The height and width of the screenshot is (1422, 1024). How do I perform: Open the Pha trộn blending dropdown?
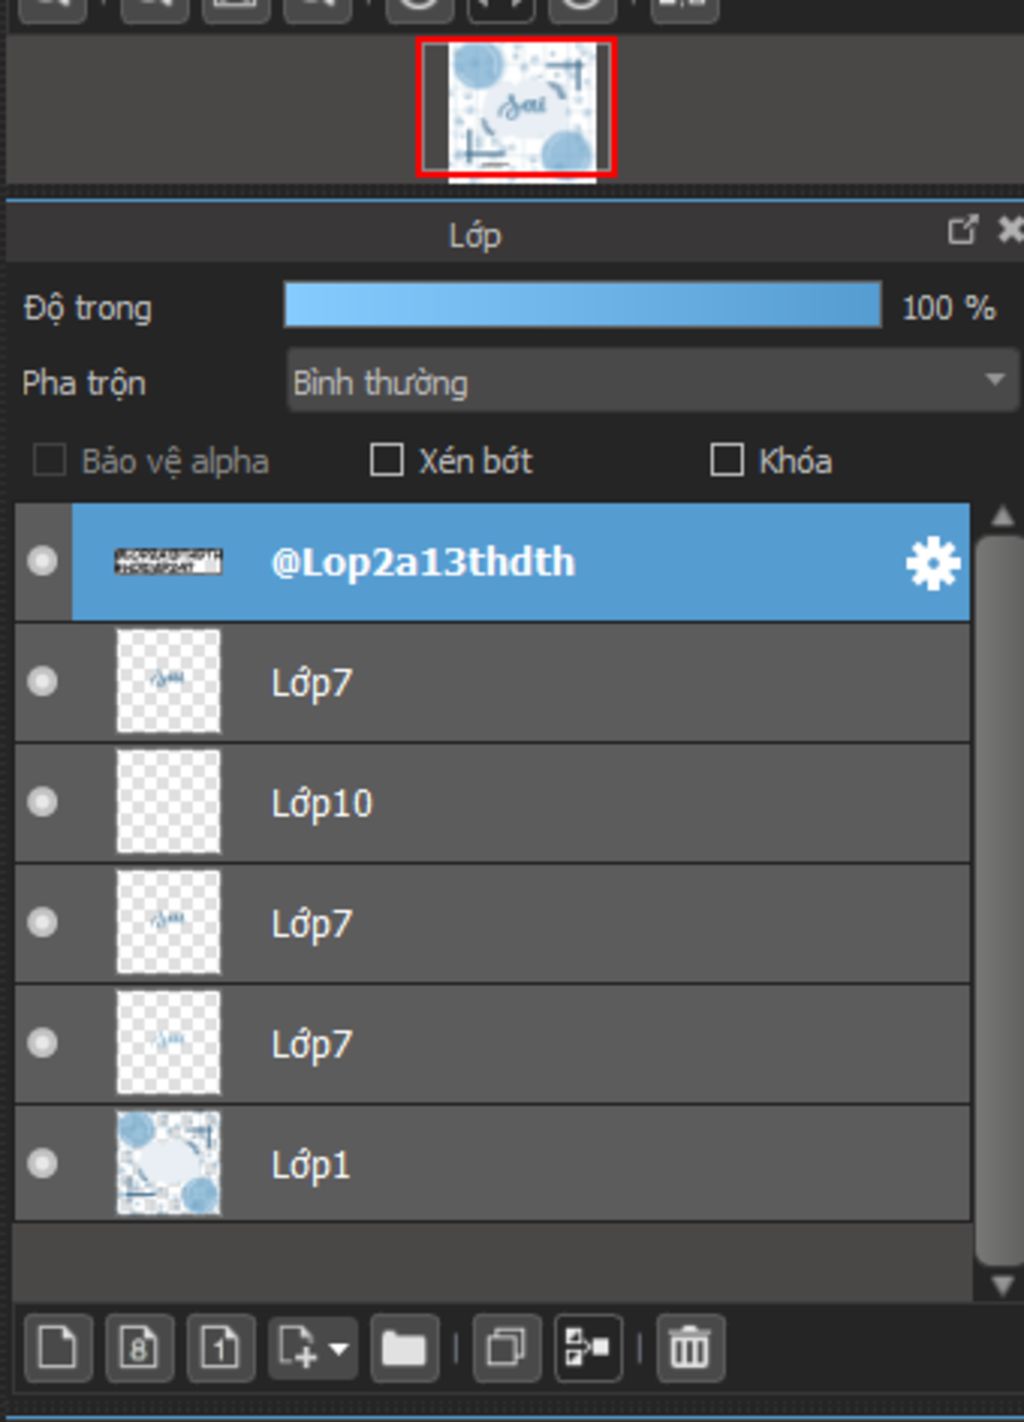652,381
